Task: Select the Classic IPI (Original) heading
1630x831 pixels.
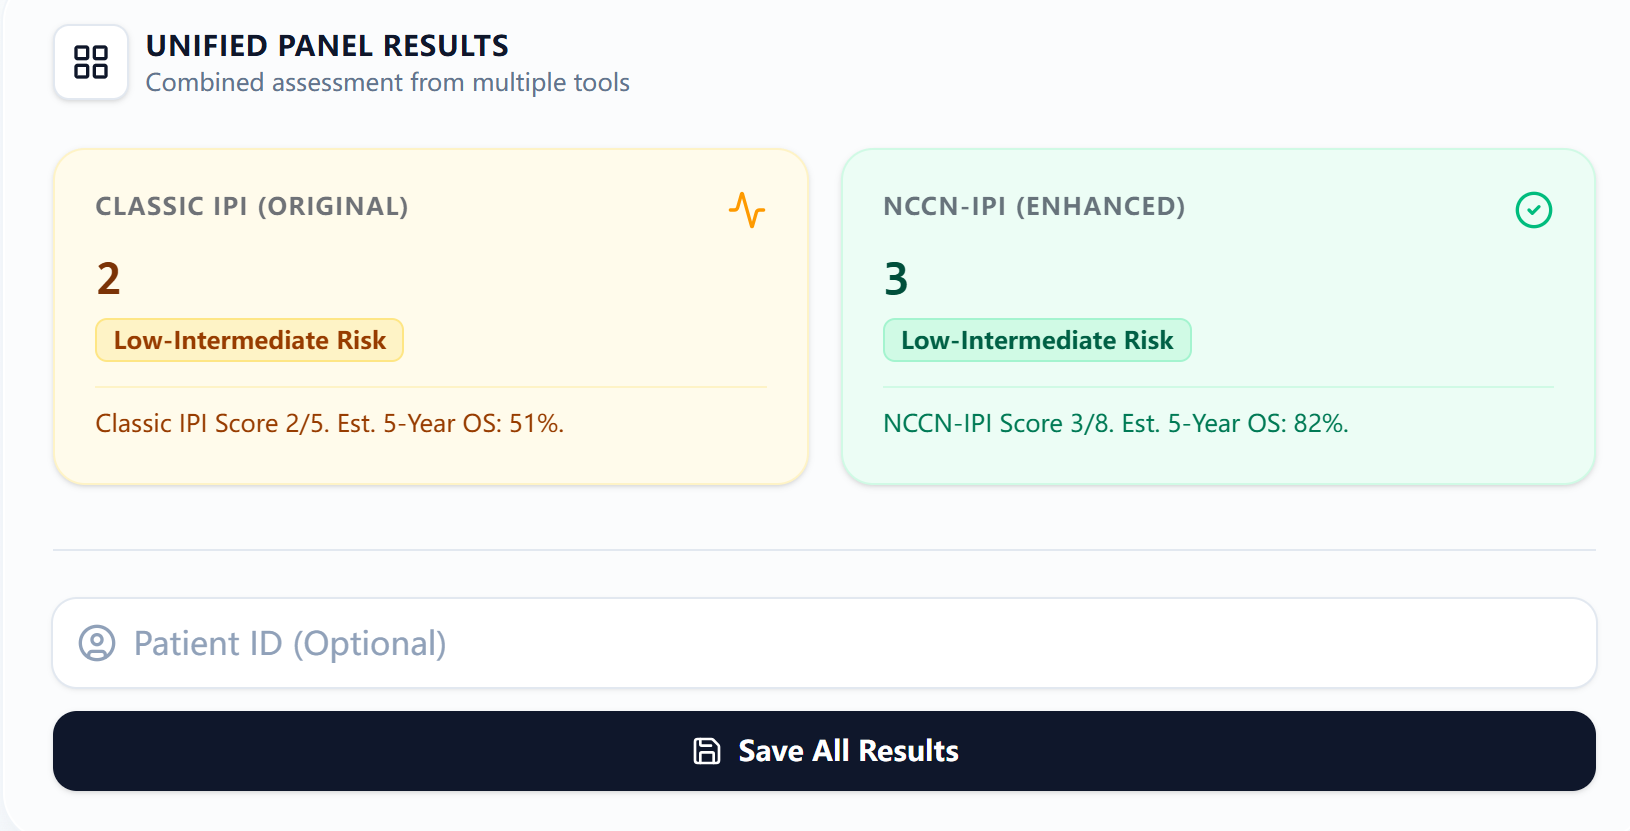Action: tap(252, 206)
